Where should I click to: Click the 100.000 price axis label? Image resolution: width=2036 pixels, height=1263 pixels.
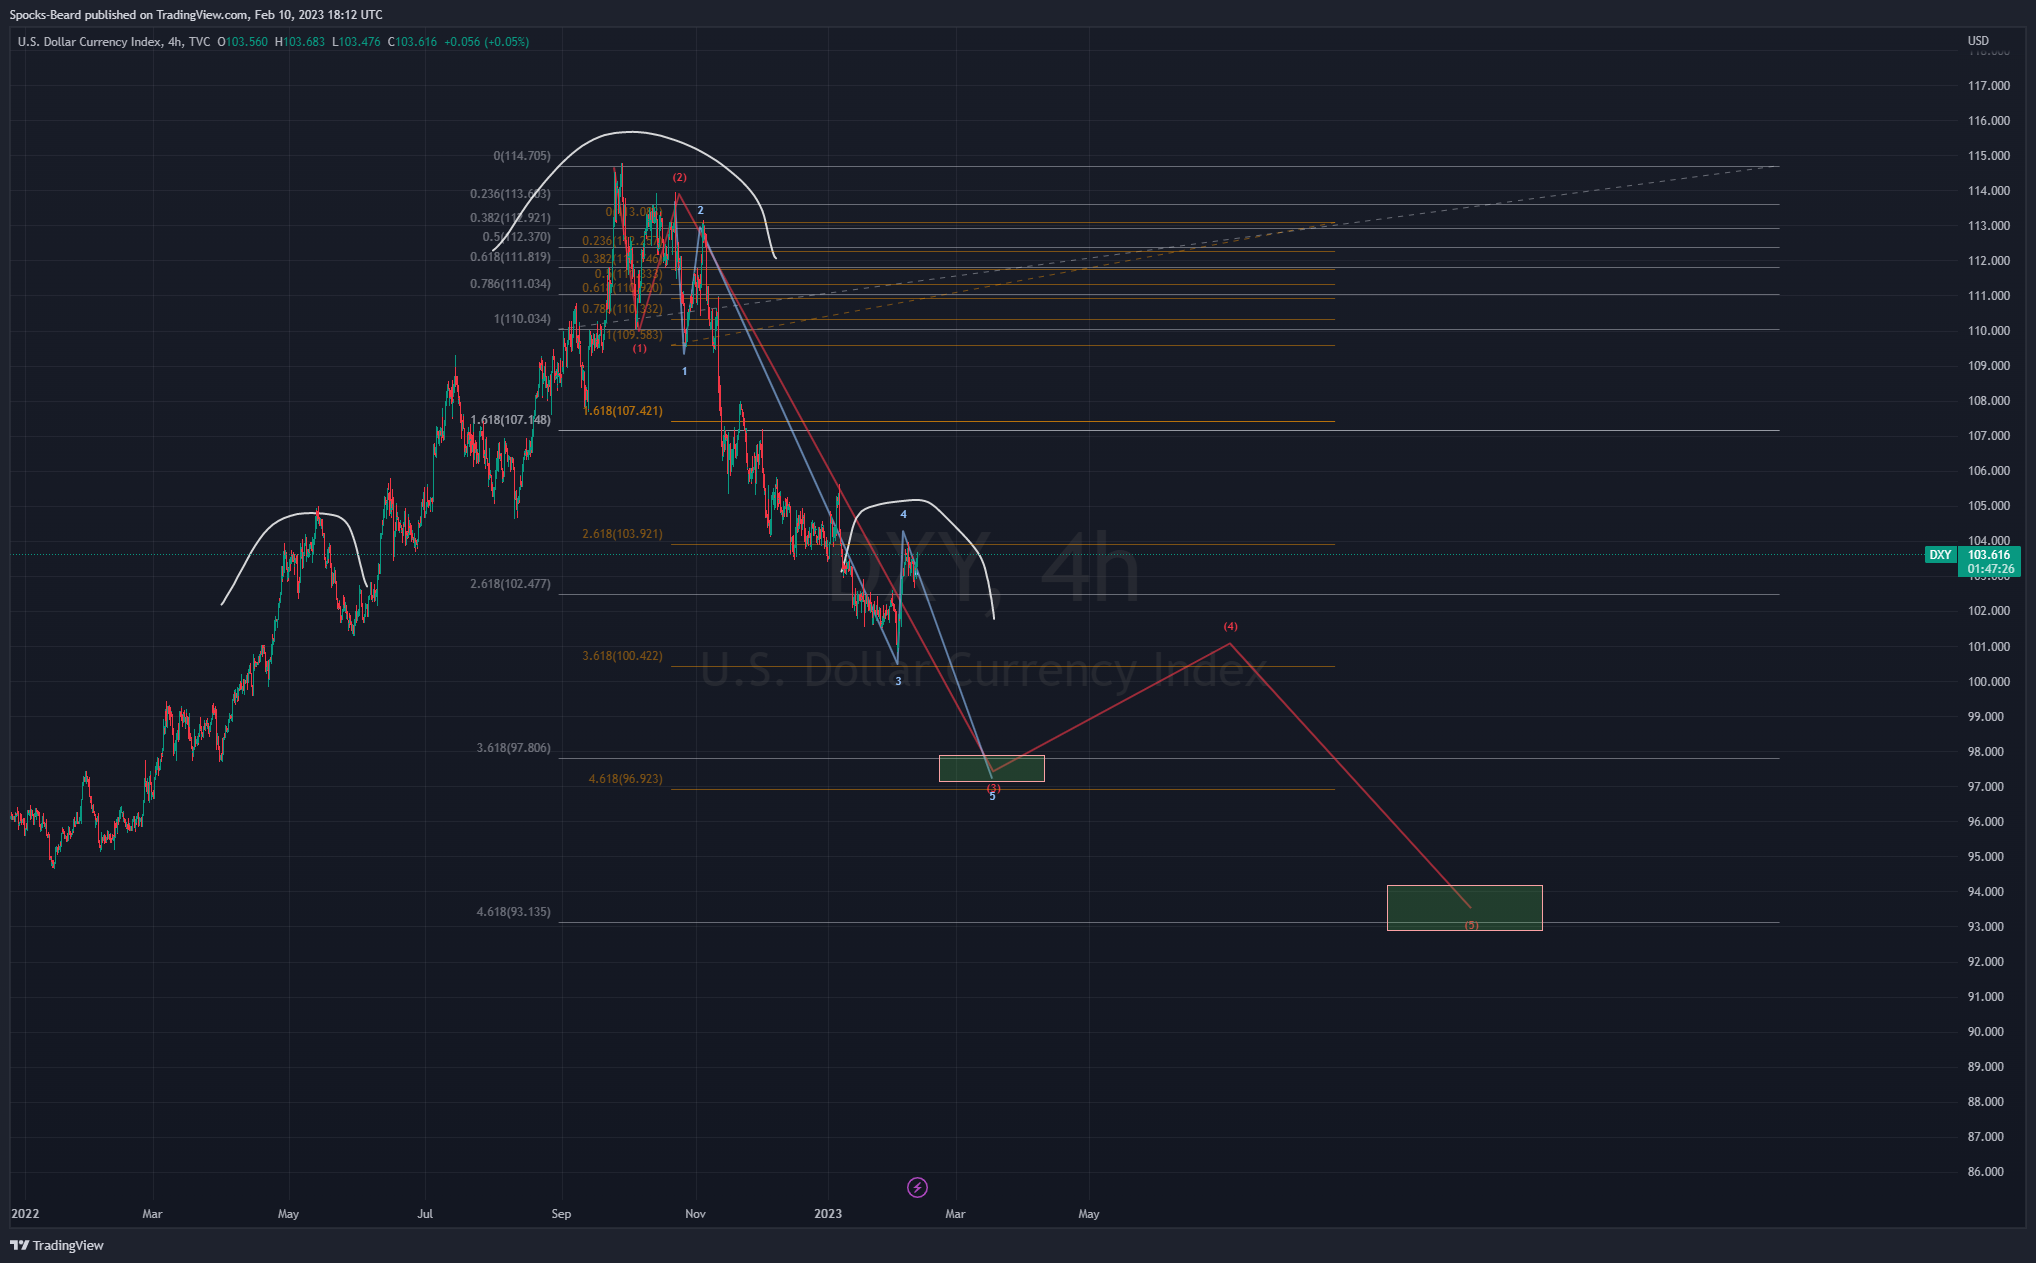click(1988, 682)
